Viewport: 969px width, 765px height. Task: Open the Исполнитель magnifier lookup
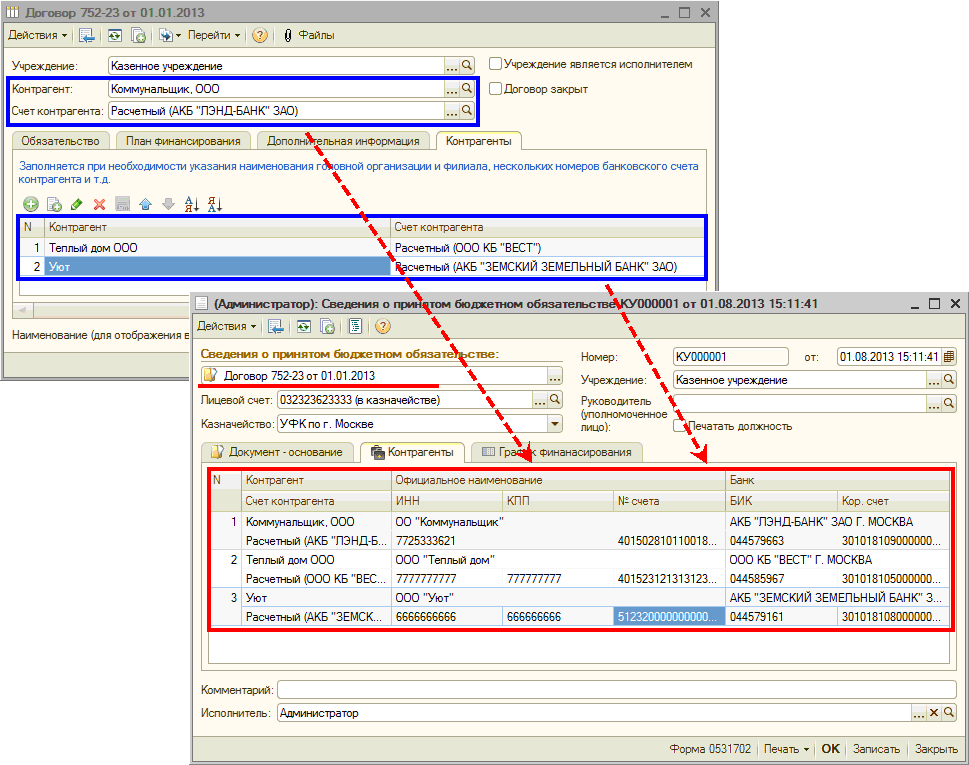[x=949, y=712]
